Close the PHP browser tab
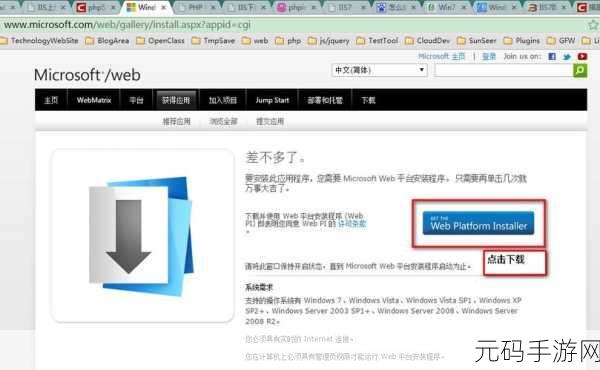The width and height of the screenshot is (600, 370). click(213, 7)
